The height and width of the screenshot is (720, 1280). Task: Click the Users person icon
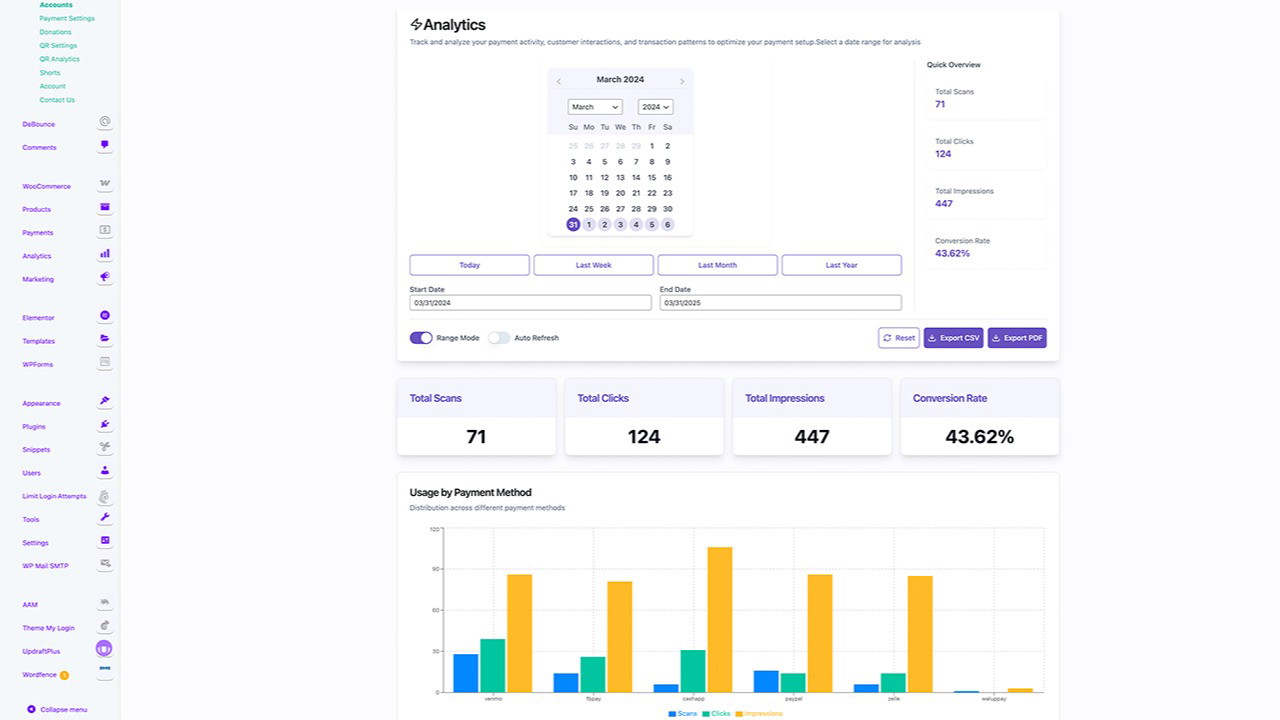[104, 471]
